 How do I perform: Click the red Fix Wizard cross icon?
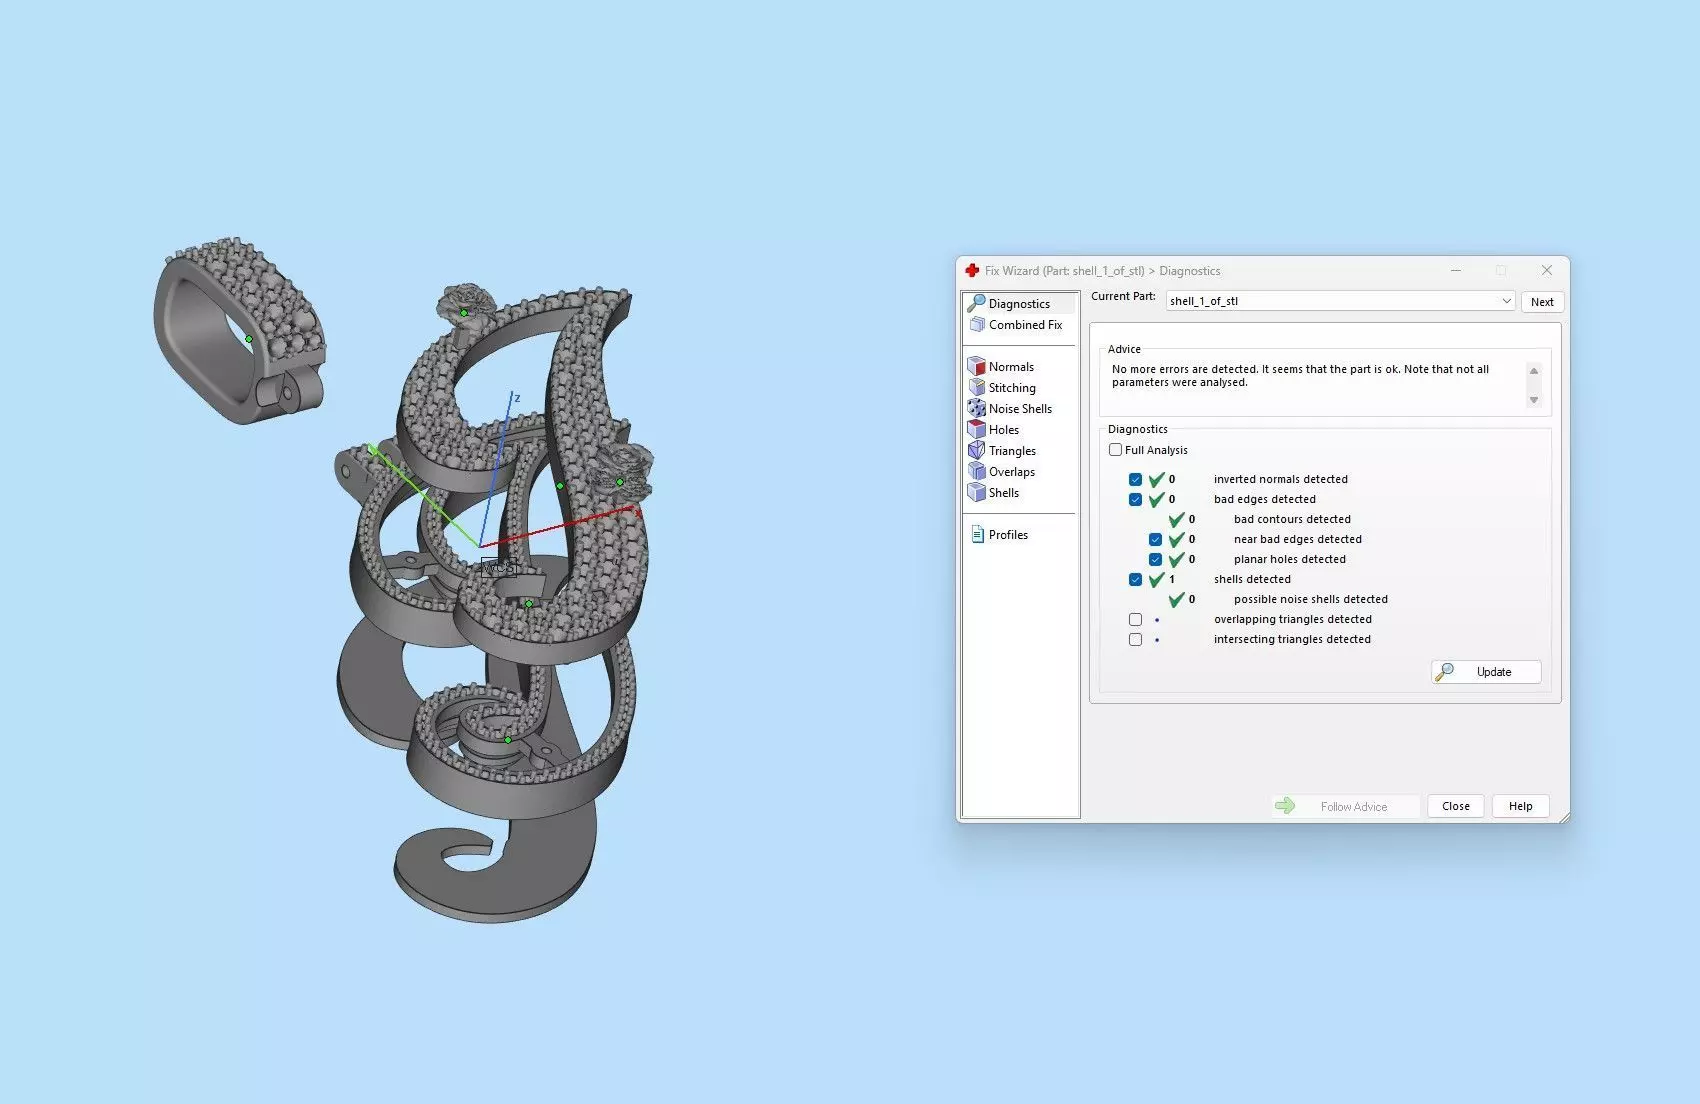point(972,271)
